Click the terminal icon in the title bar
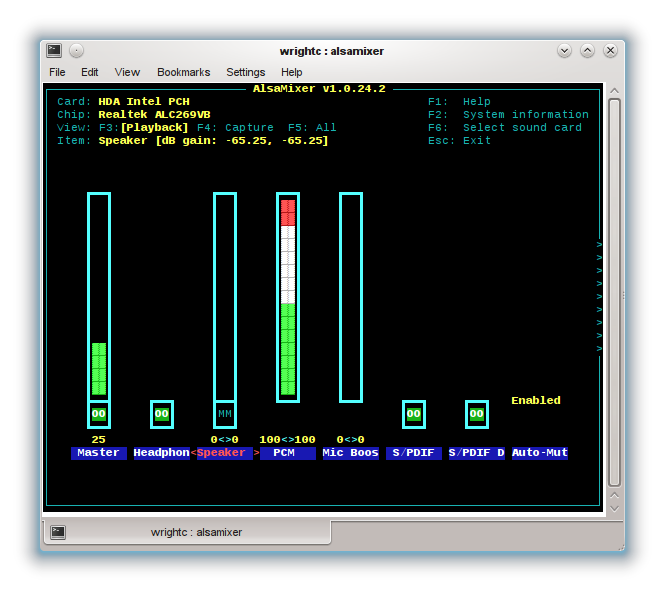This screenshot has height=591, width=665. click(54, 50)
